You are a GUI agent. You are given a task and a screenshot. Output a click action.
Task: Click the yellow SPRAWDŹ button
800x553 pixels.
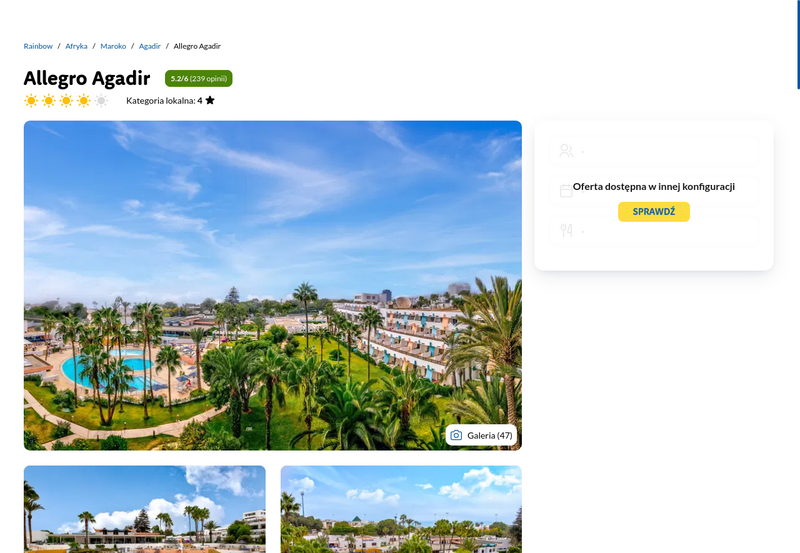tap(654, 212)
